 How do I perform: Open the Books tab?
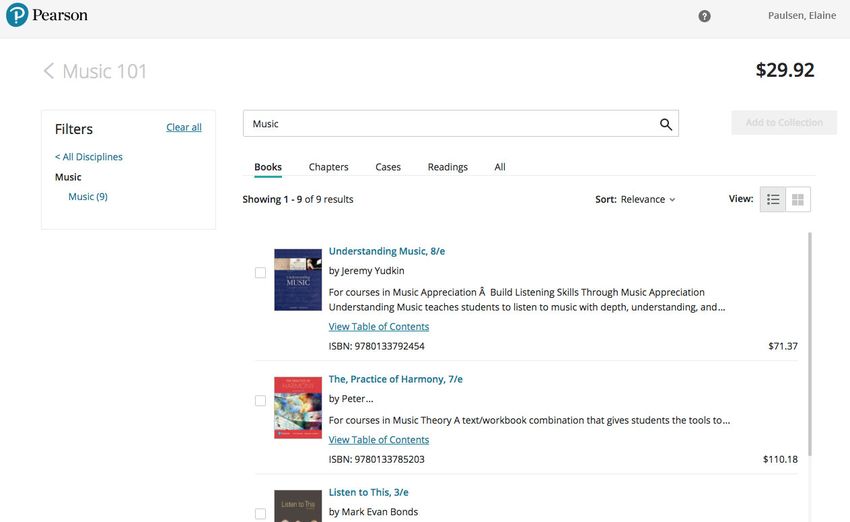point(268,167)
